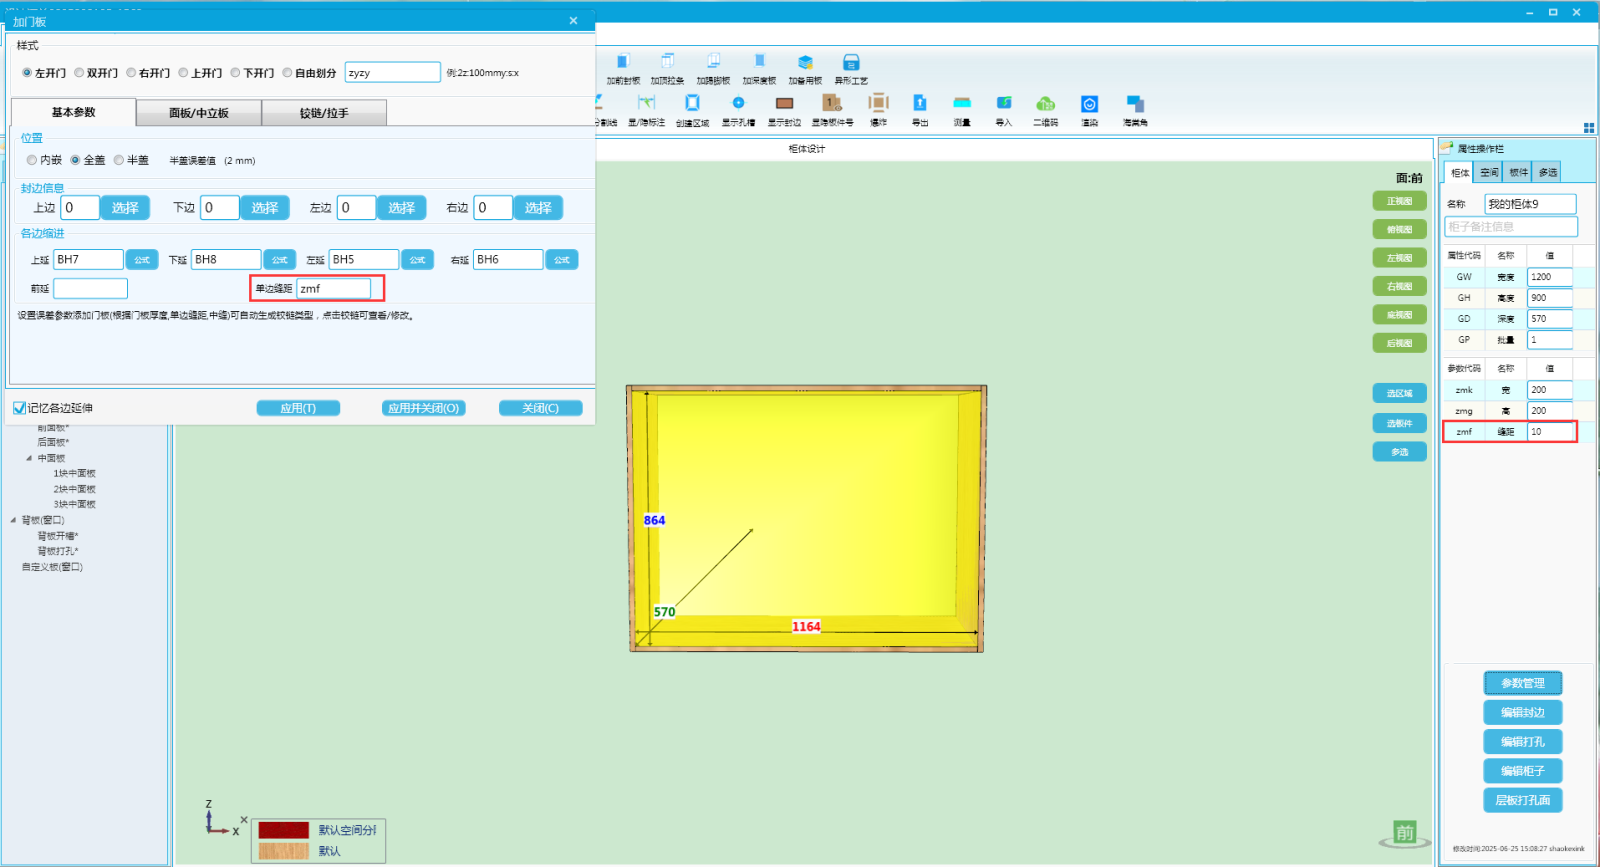Click the 单边缝距 zmf input field
This screenshot has height=867, width=1600.
pos(333,288)
